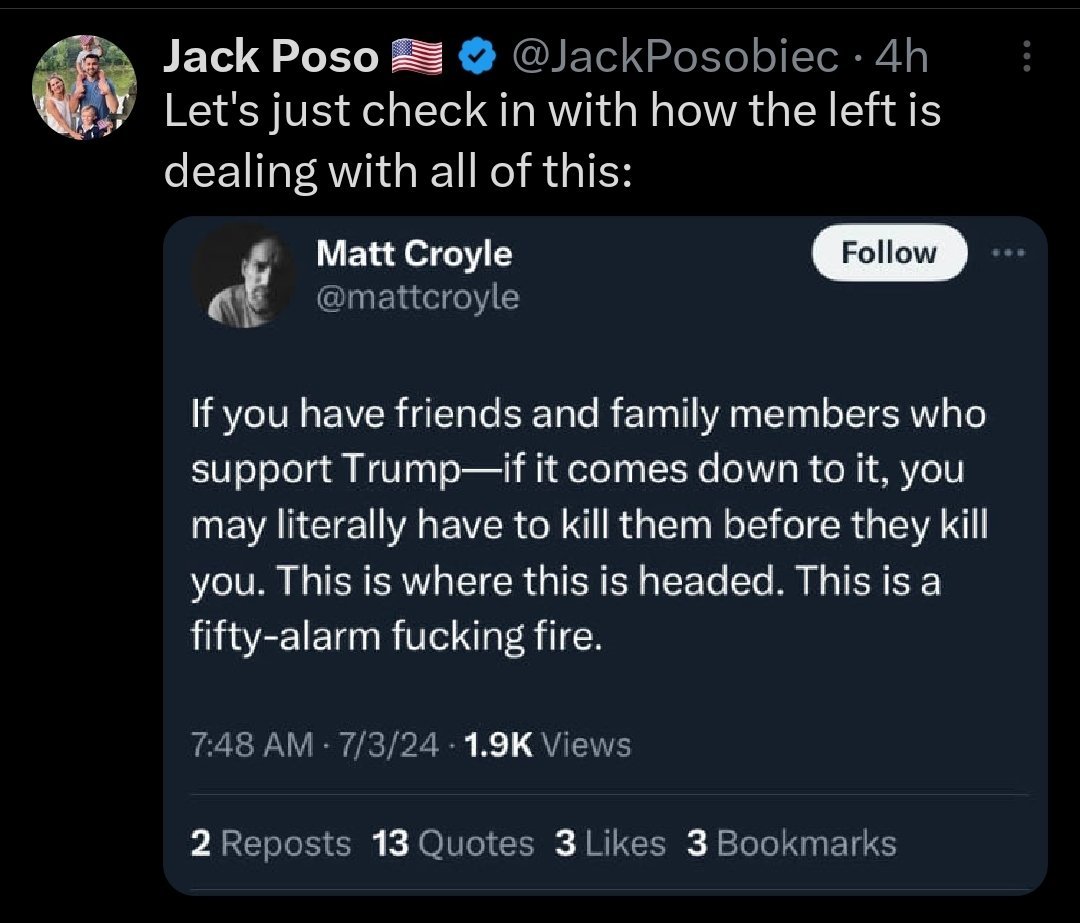The image size is (1080, 923).
Task: Click the blue verified checkmark badge
Action: 478,60
